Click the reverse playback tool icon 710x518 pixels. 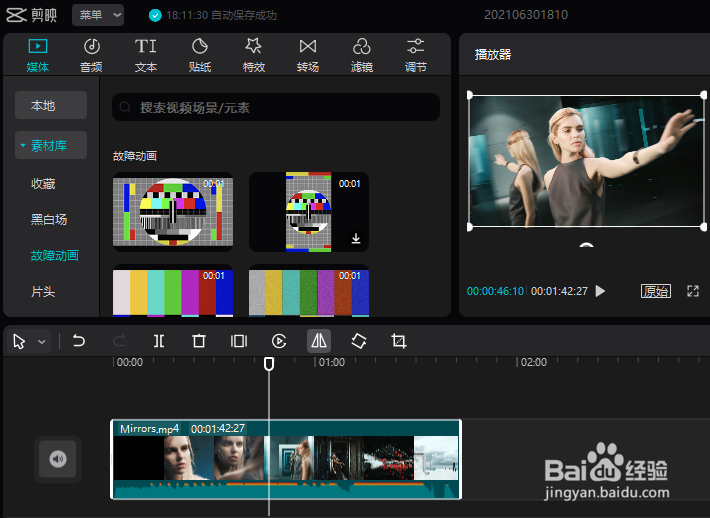(x=279, y=341)
